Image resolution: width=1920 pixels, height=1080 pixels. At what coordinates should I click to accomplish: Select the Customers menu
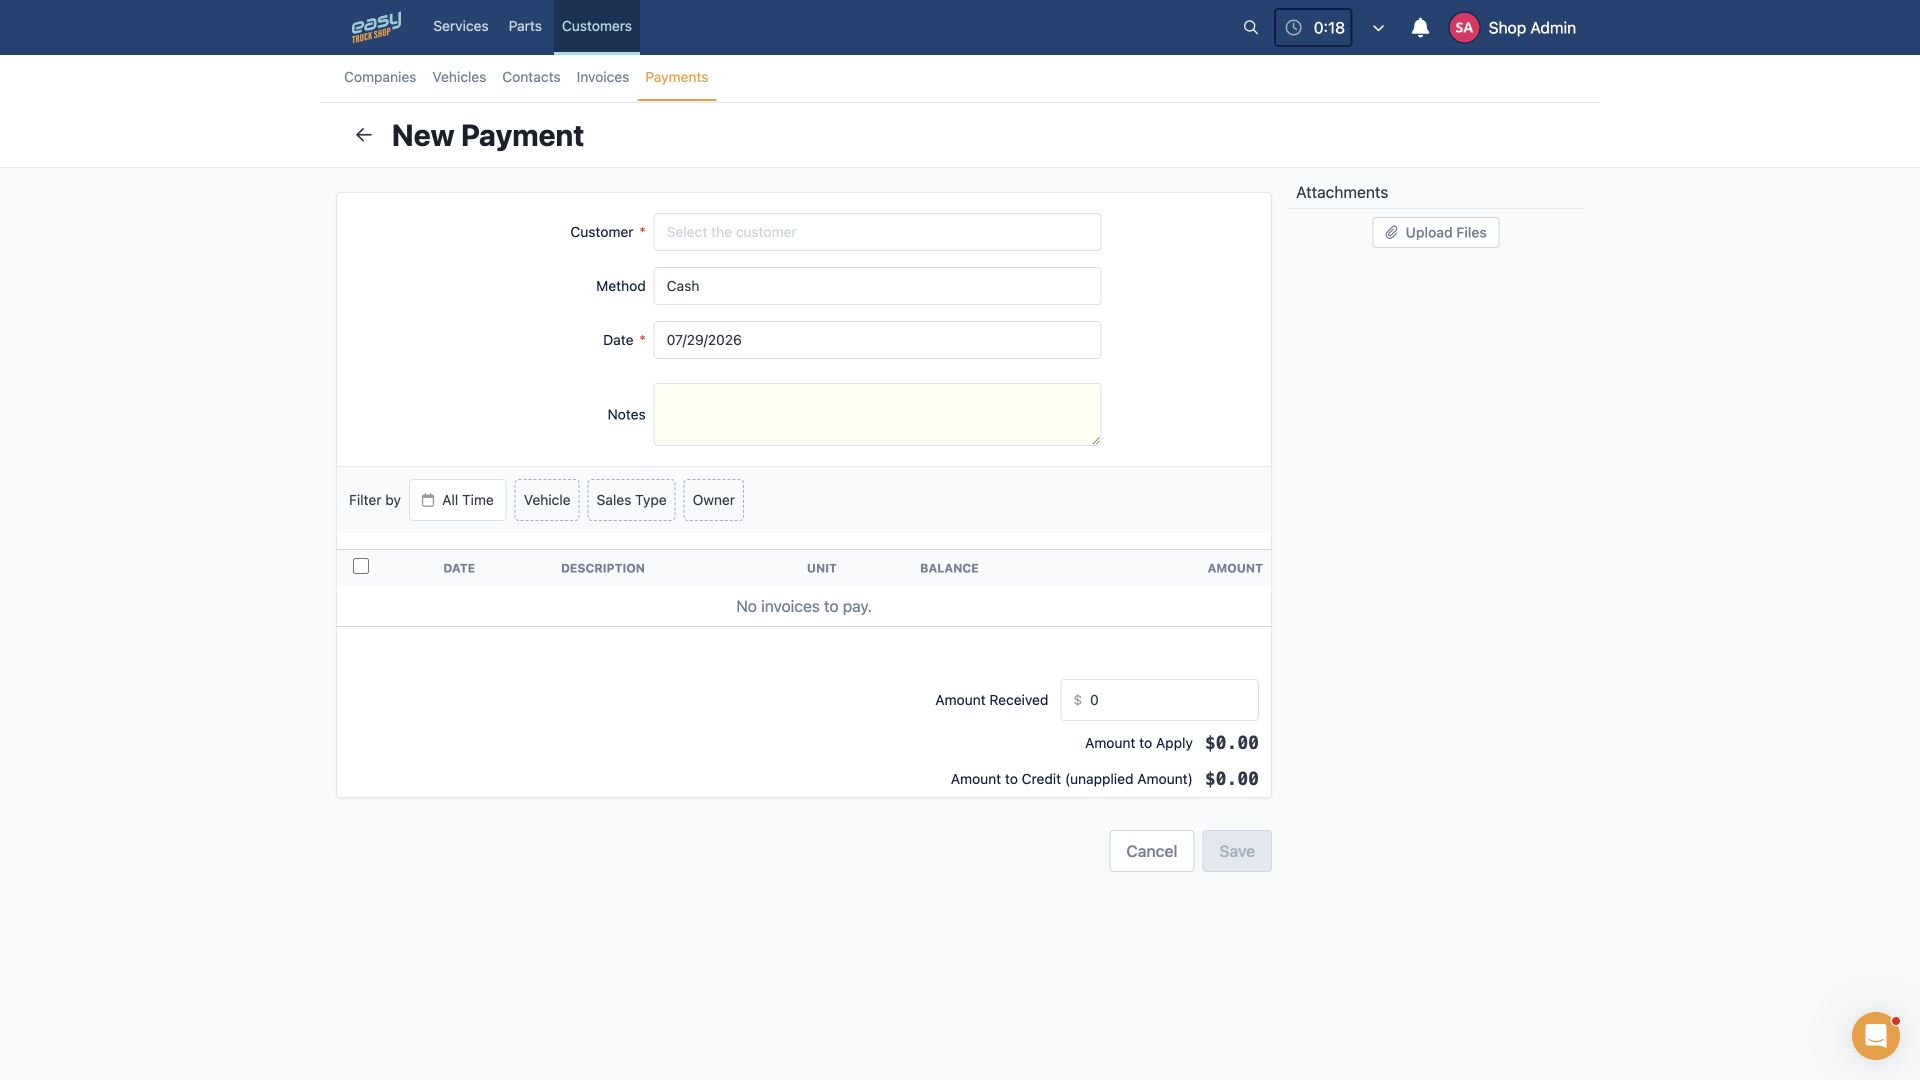(596, 26)
